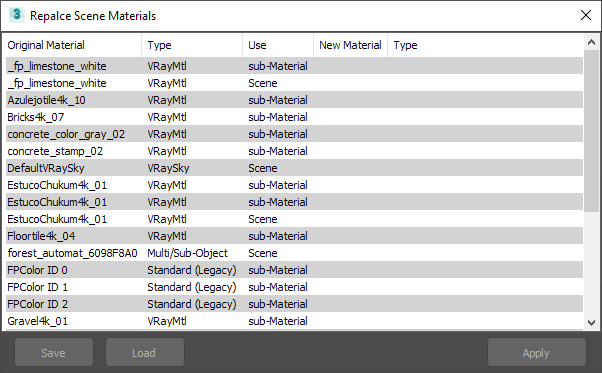Click the New Material column header
The height and width of the screenshot is (373, 602).
(x=351, y=45)
